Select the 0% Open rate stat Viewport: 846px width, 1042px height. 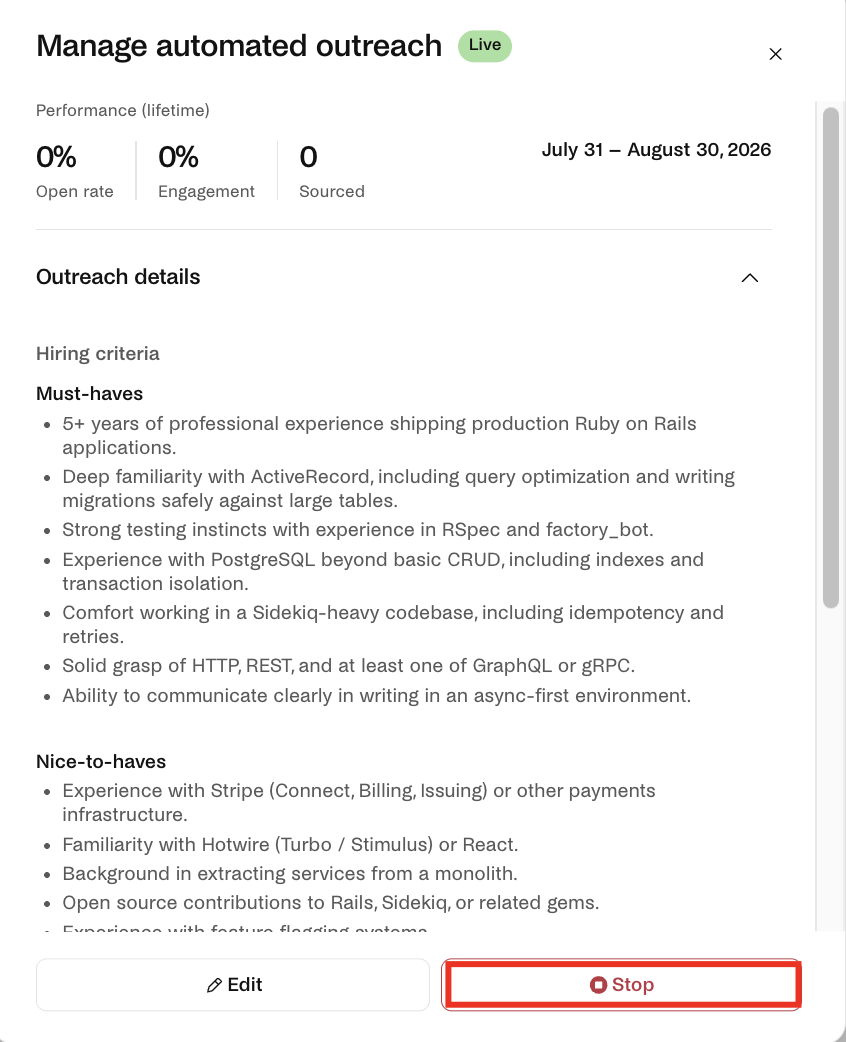74,171
